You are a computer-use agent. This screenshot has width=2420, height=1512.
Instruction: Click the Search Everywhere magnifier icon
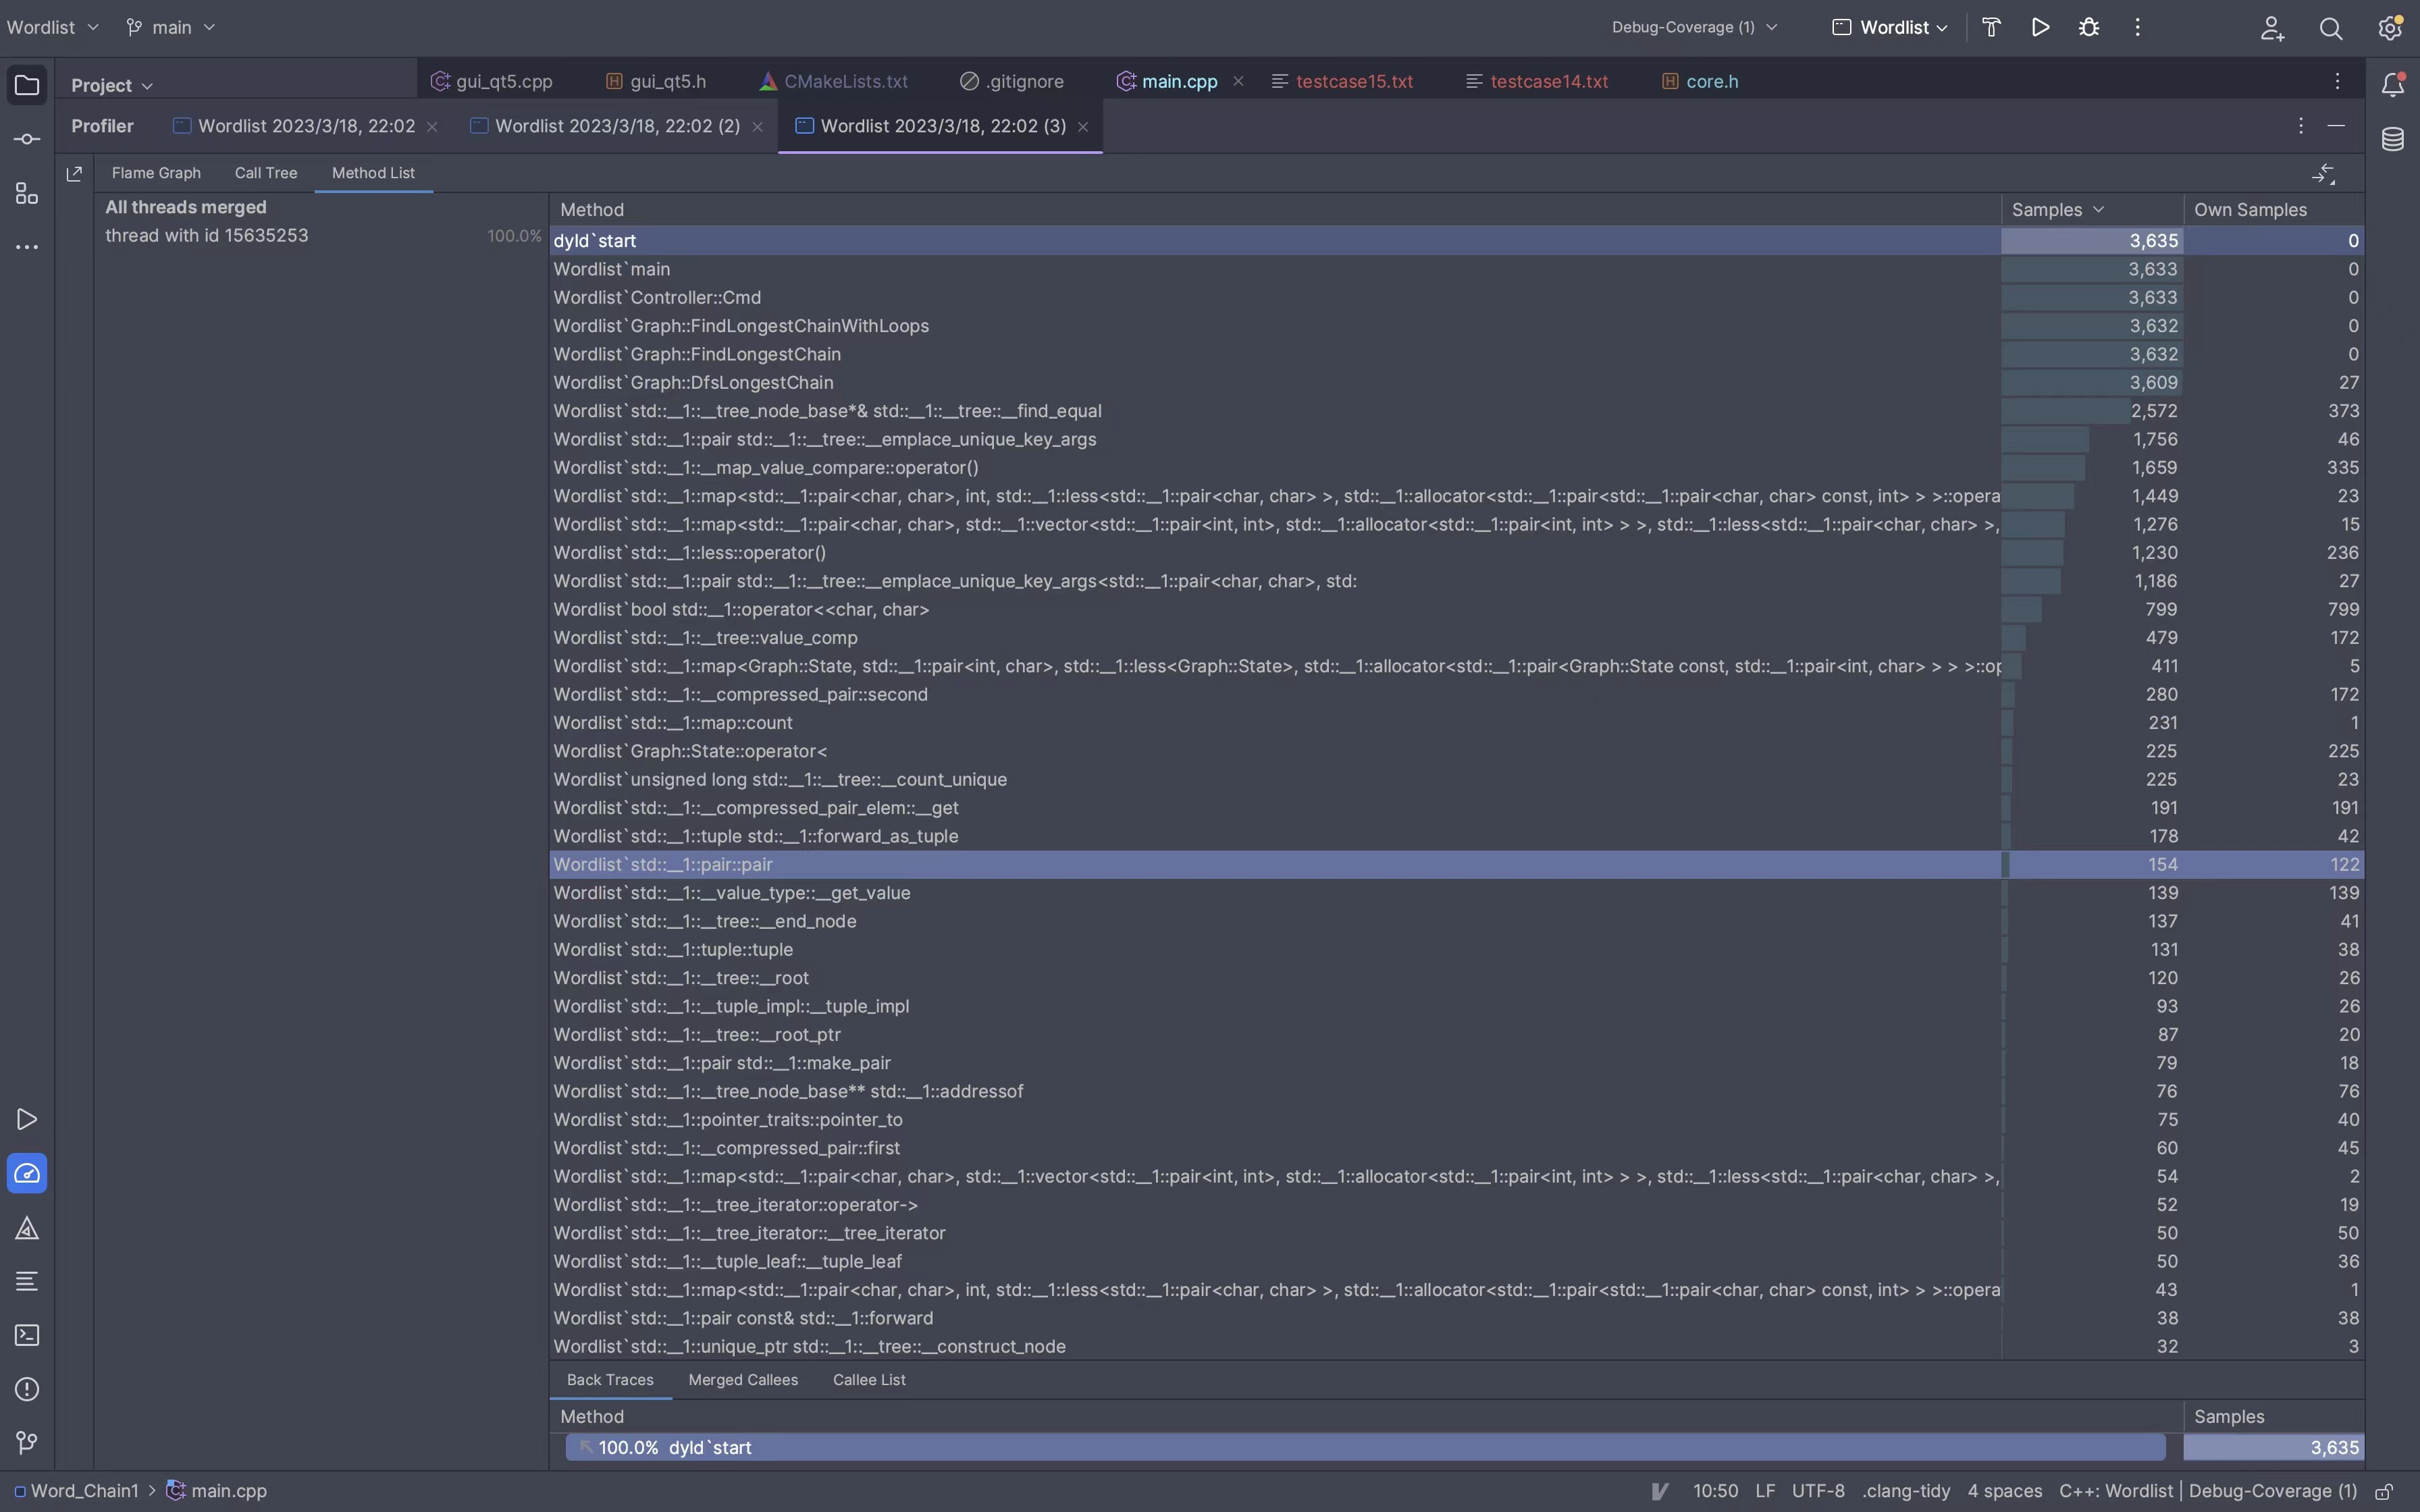pyautogui.click(x=2330, y=28)
